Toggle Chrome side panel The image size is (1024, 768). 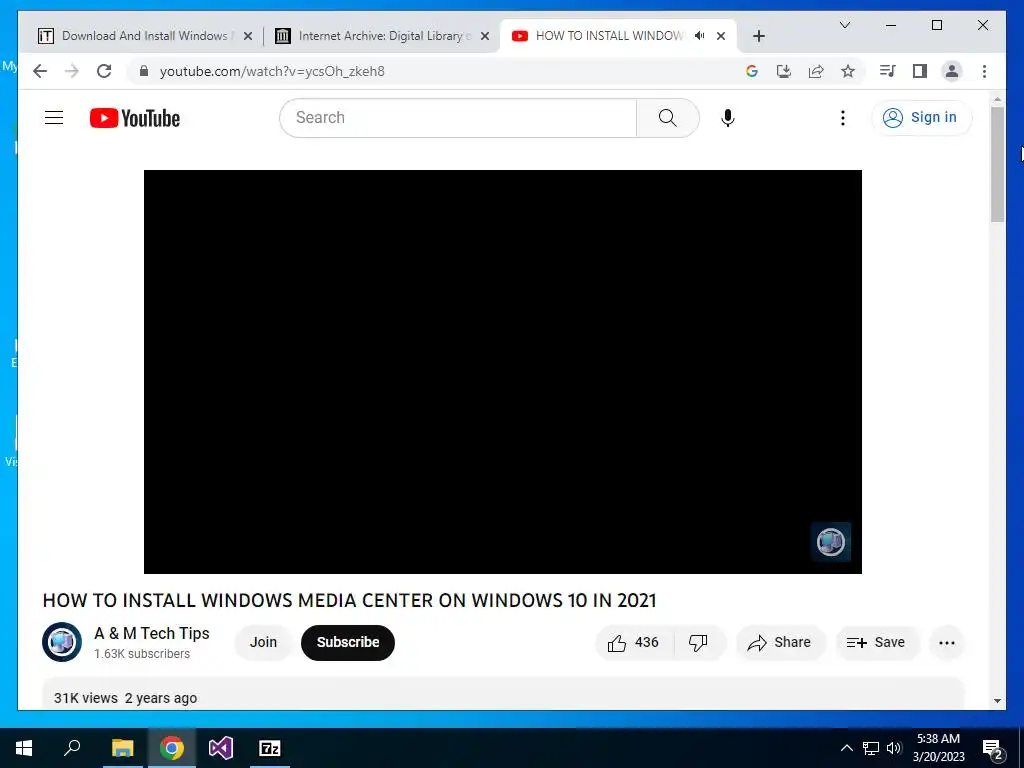coord(920,71)
